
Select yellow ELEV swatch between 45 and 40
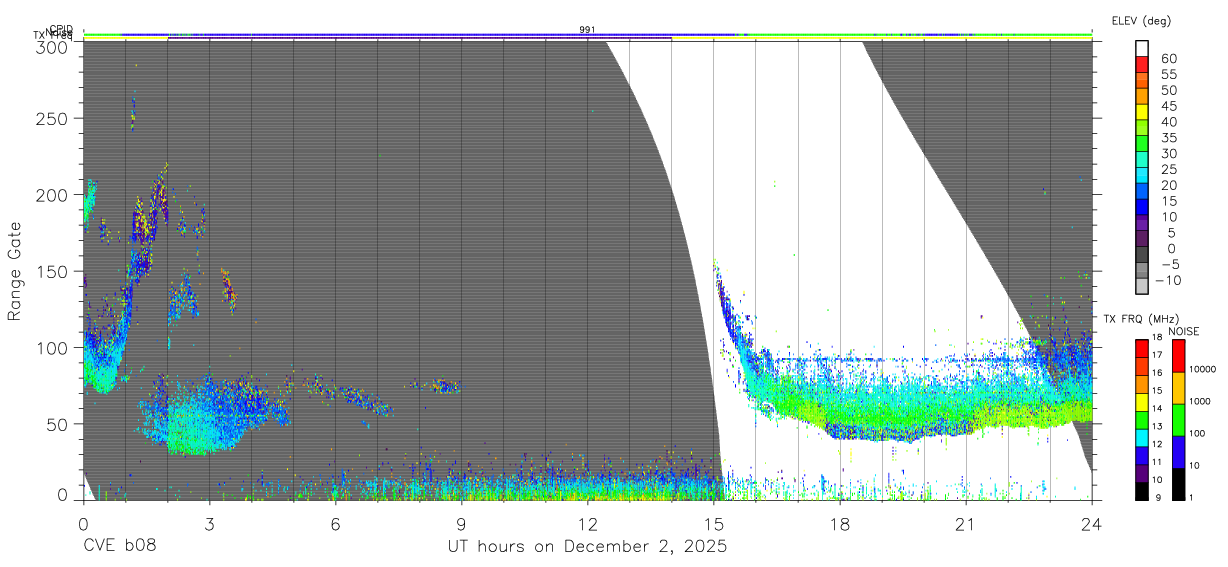coord(1142,112)
